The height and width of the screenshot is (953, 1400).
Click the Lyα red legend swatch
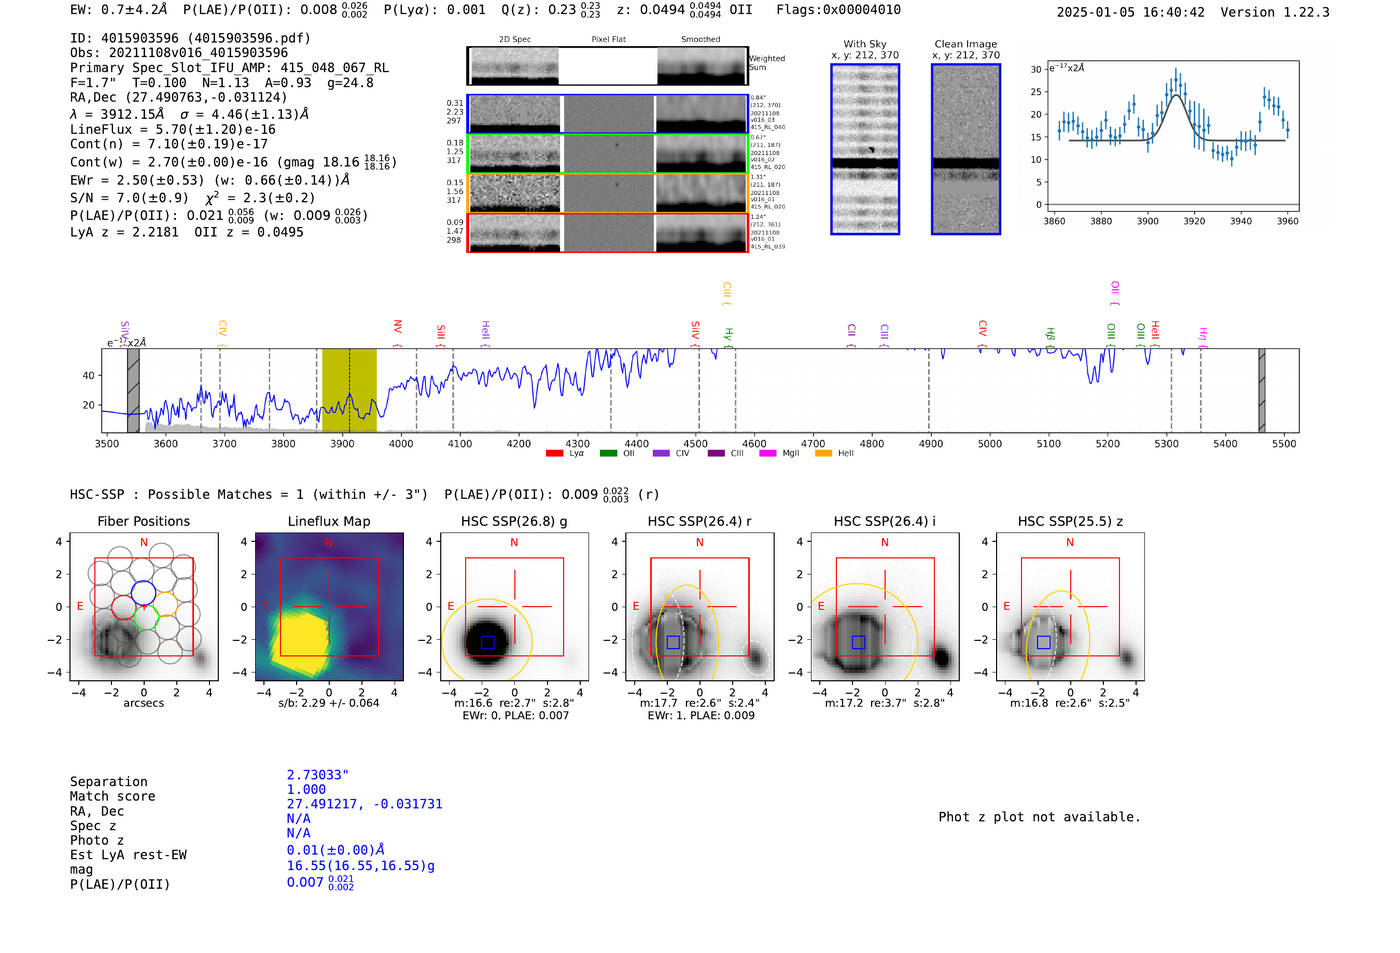[x=554, y=453]
